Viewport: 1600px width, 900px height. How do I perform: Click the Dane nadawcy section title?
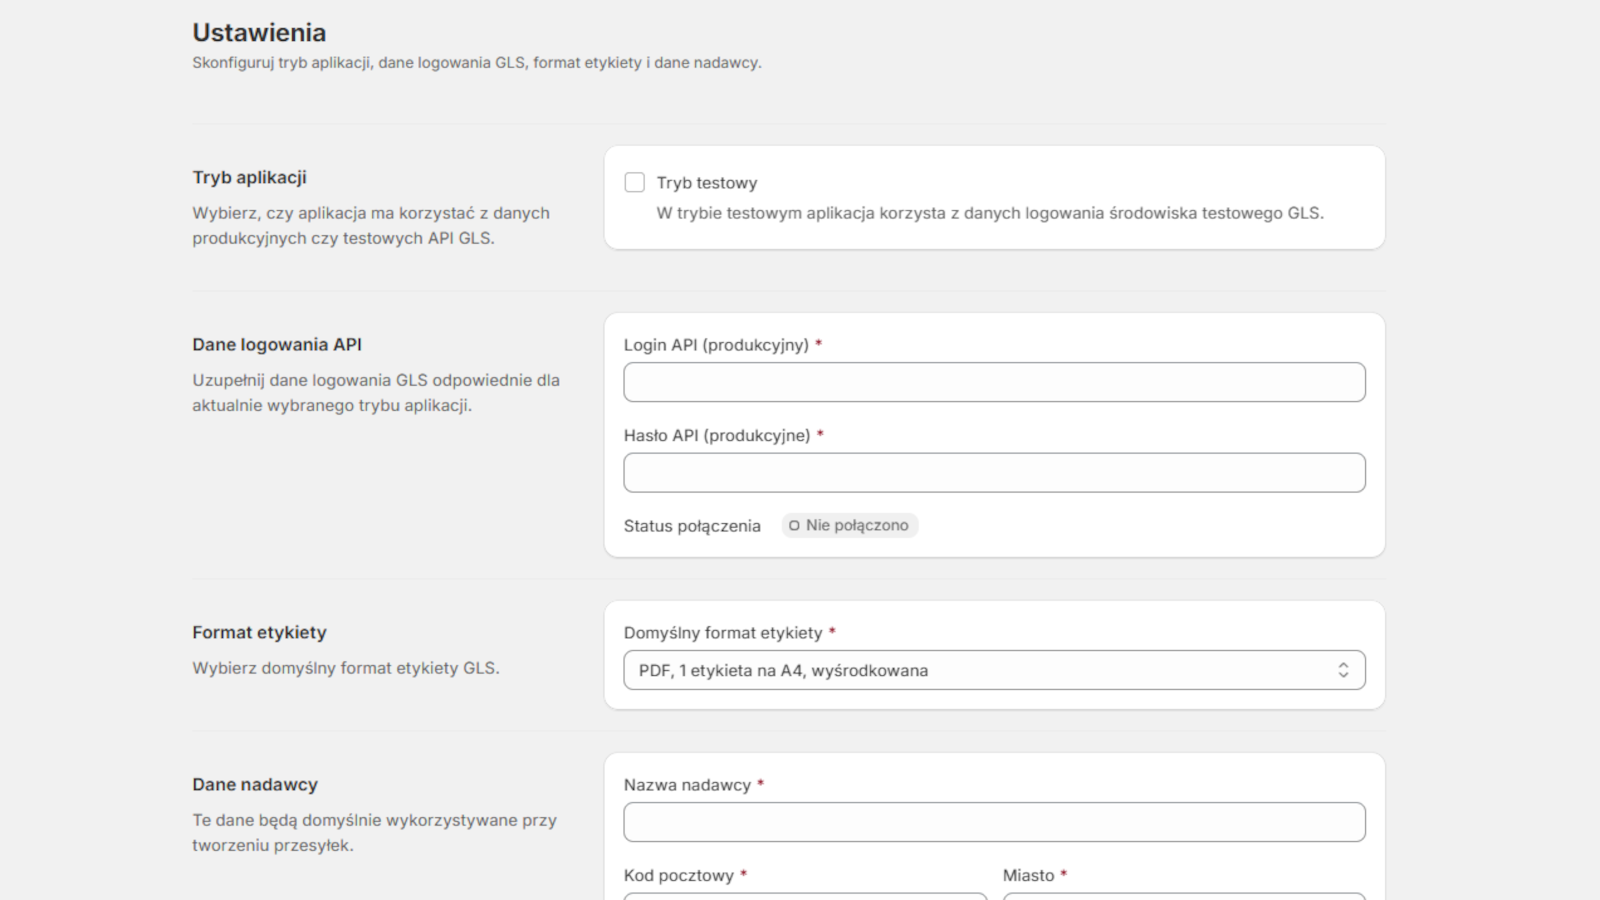click(x=255, y=784)
